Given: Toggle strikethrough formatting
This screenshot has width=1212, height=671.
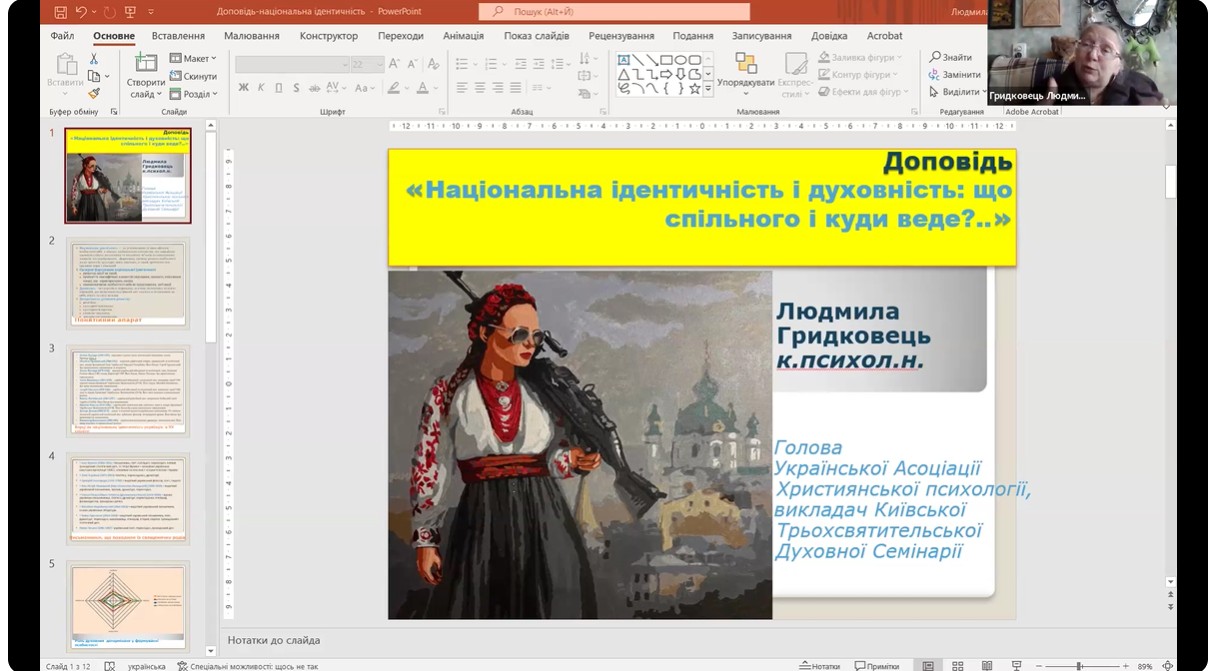Looking at the screenshot, I should (x=315, y=88).
